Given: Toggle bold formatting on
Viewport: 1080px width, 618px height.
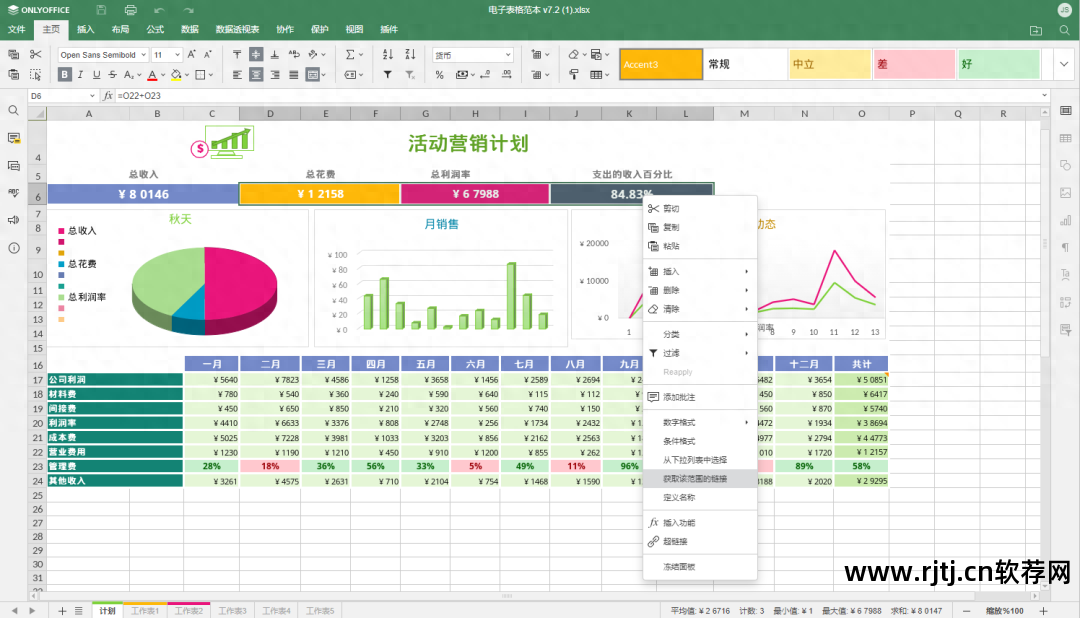Looking at the screenshot, I should (x=62, y=75).
